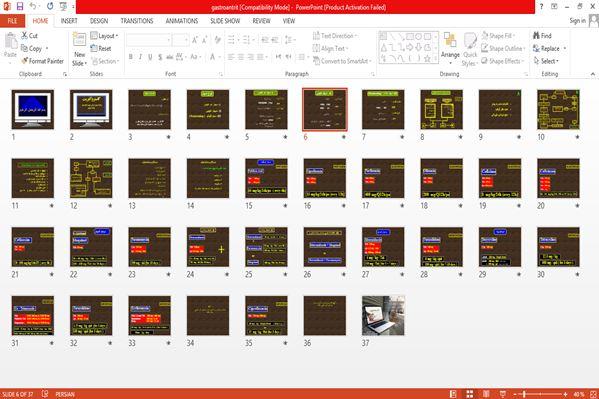The image size is (599, 399).
Task: Click the PERSIAN language indicator in status bar
Action: (65, 394)
